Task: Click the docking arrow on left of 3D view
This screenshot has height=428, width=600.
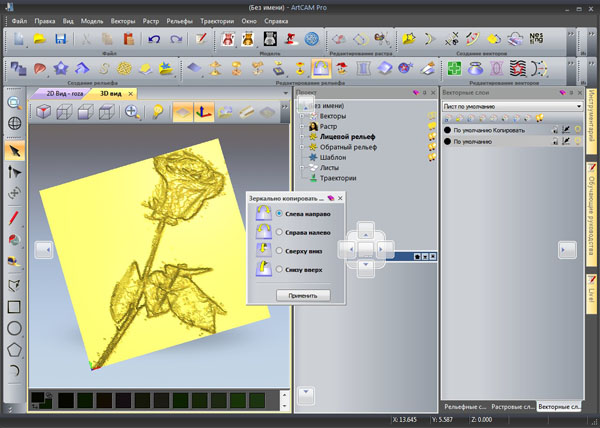Action: pyautogui.click(x=44, y=250)
